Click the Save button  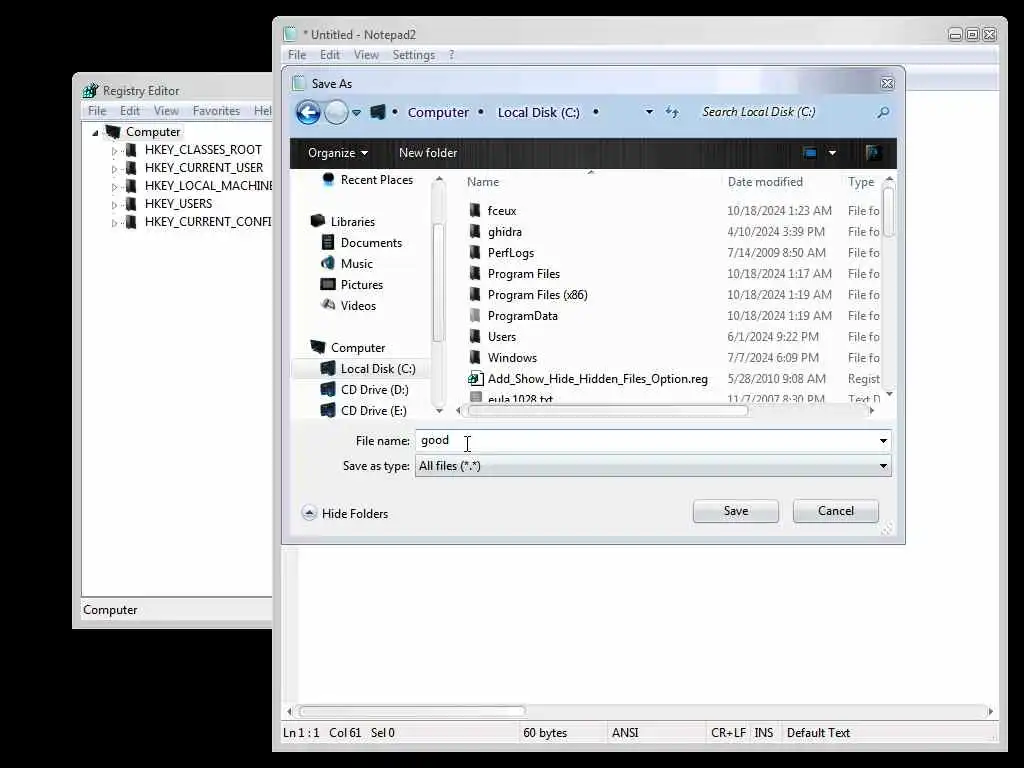(736, 511)
